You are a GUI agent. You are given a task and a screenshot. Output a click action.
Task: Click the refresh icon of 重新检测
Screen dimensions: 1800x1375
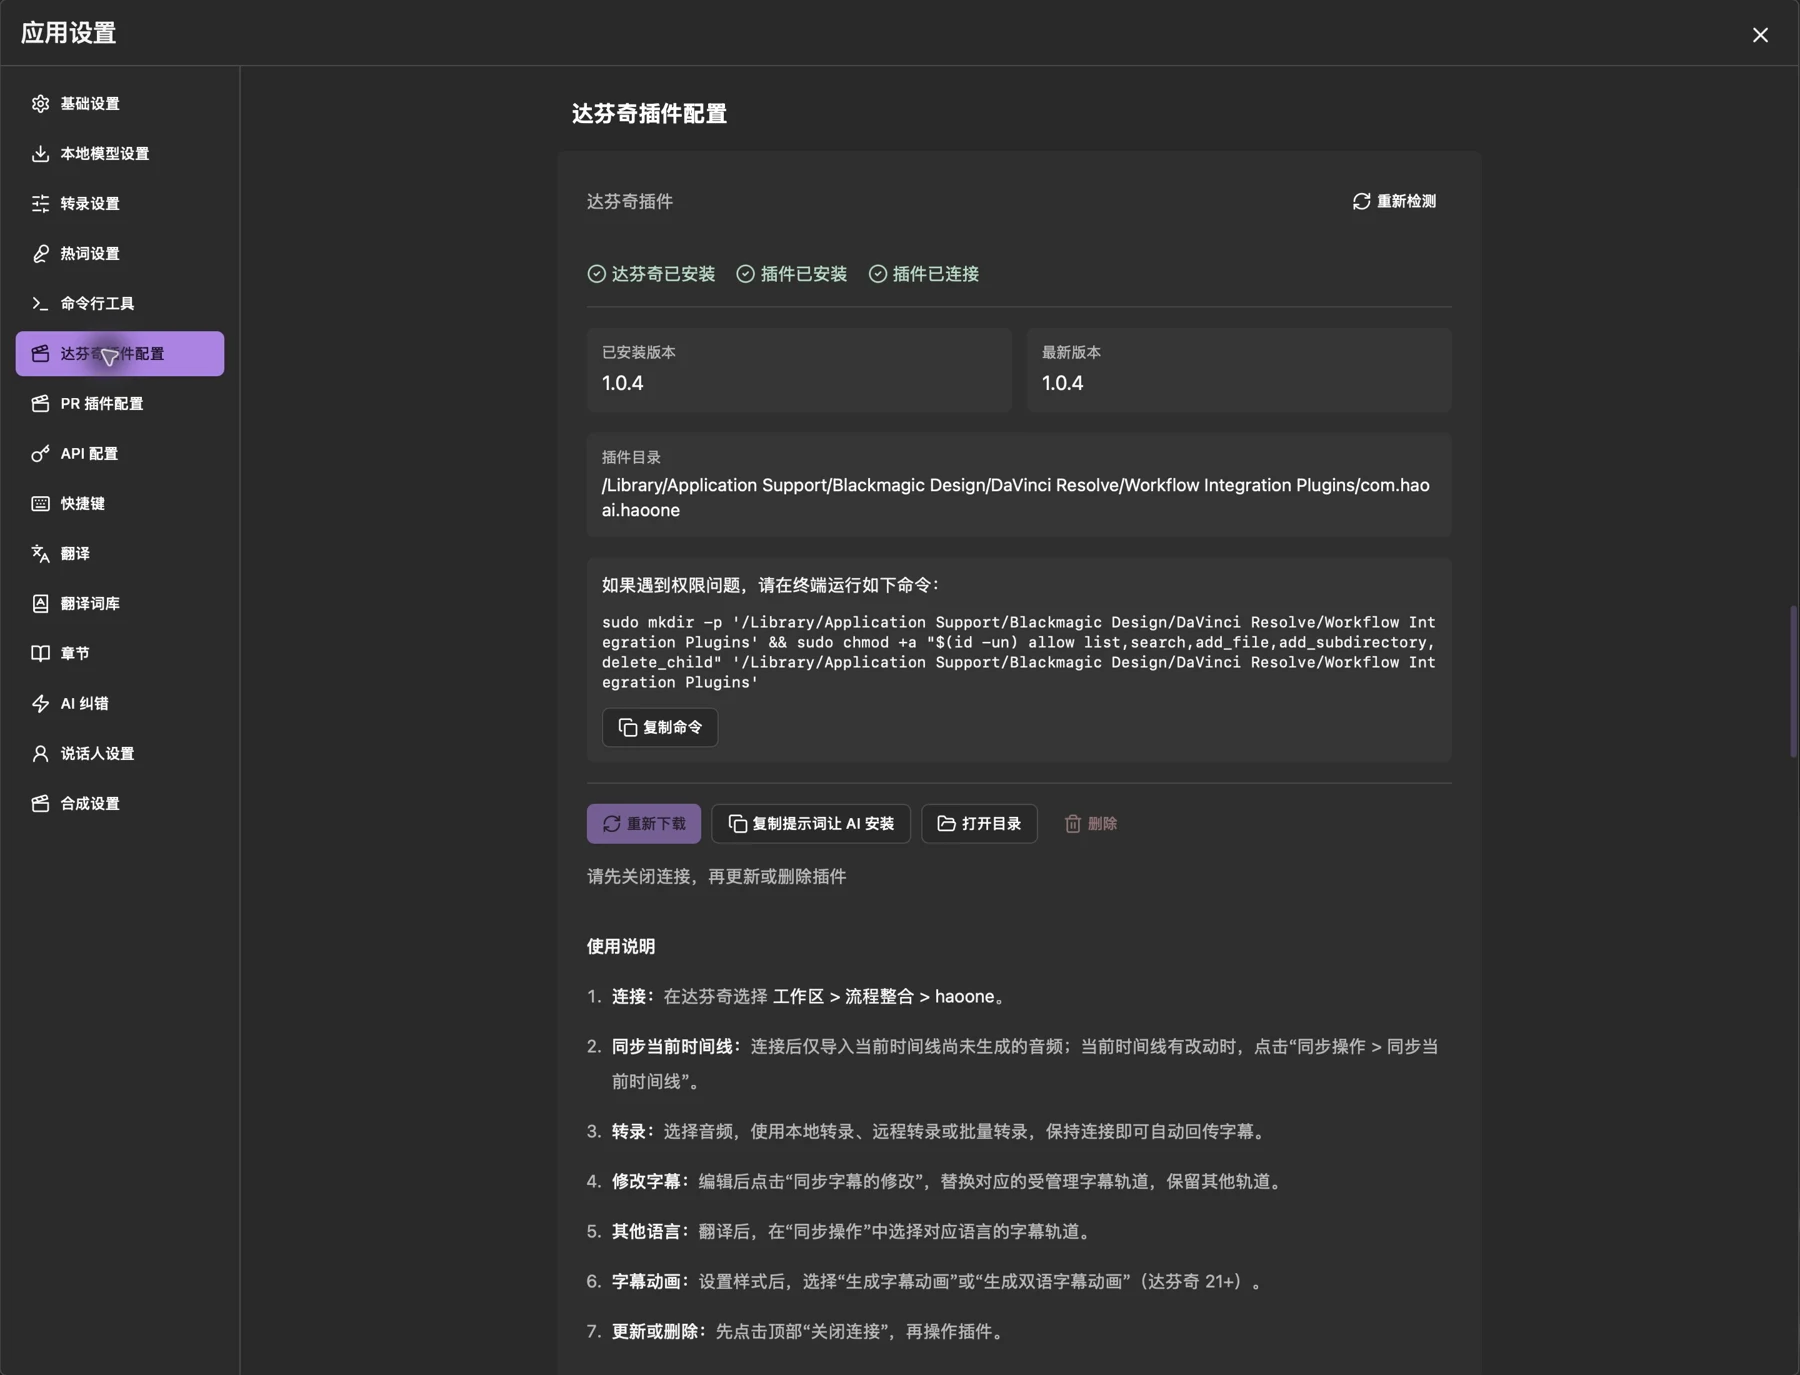pos(1361,202)
